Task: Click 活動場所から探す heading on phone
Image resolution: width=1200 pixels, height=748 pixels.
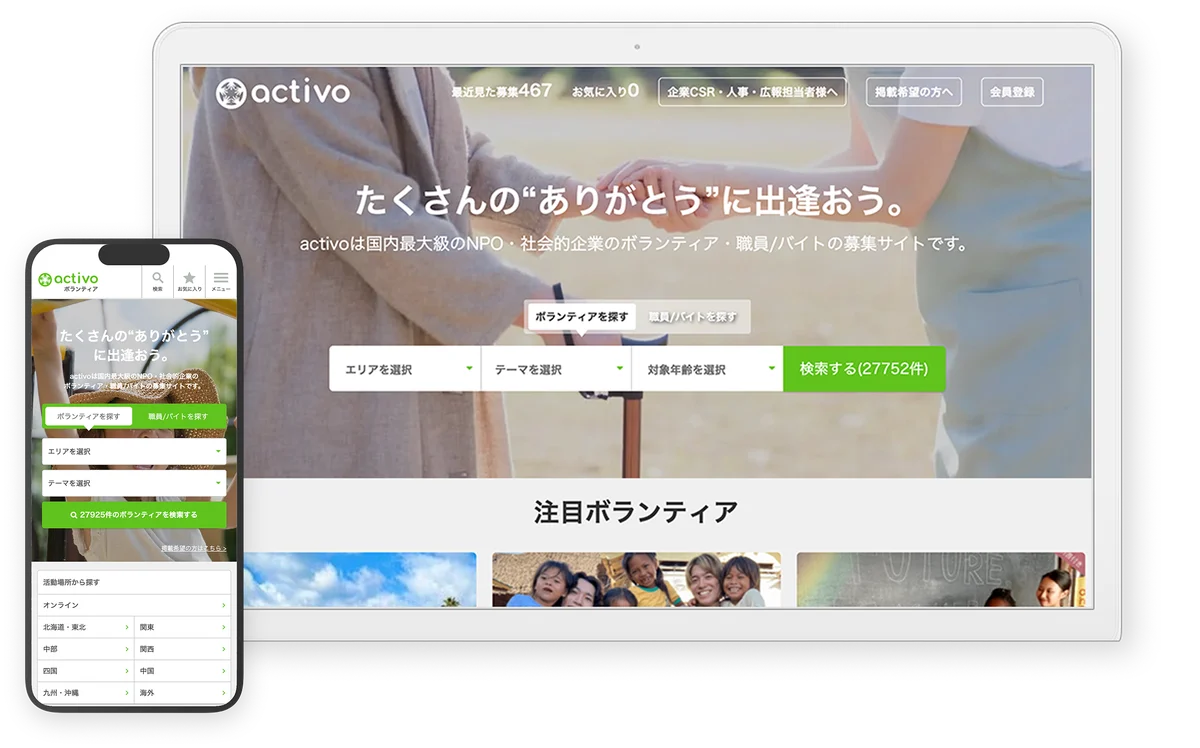Action: pyautogui.click(x=71, y=582)
